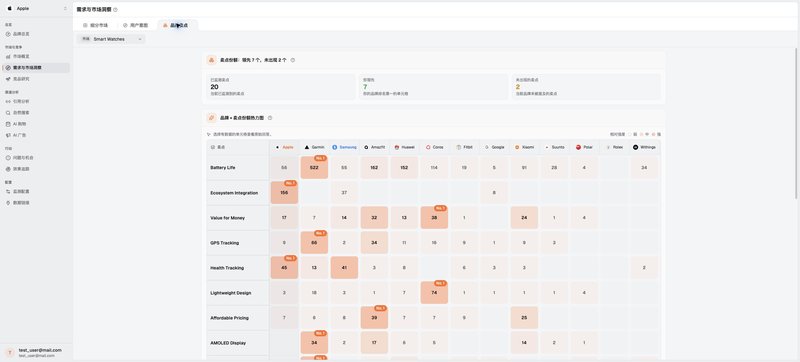Click Samsung's Health Tracking cell 41
This screenshot has height=362, width=800.
(x=344, y=268)
